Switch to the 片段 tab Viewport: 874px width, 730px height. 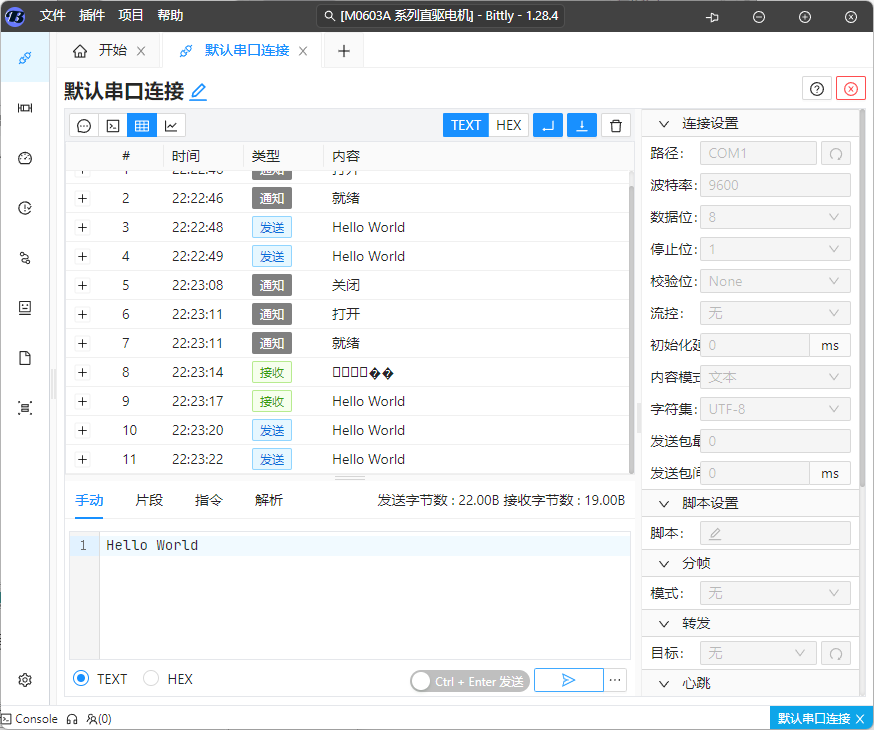pos(149,500)
